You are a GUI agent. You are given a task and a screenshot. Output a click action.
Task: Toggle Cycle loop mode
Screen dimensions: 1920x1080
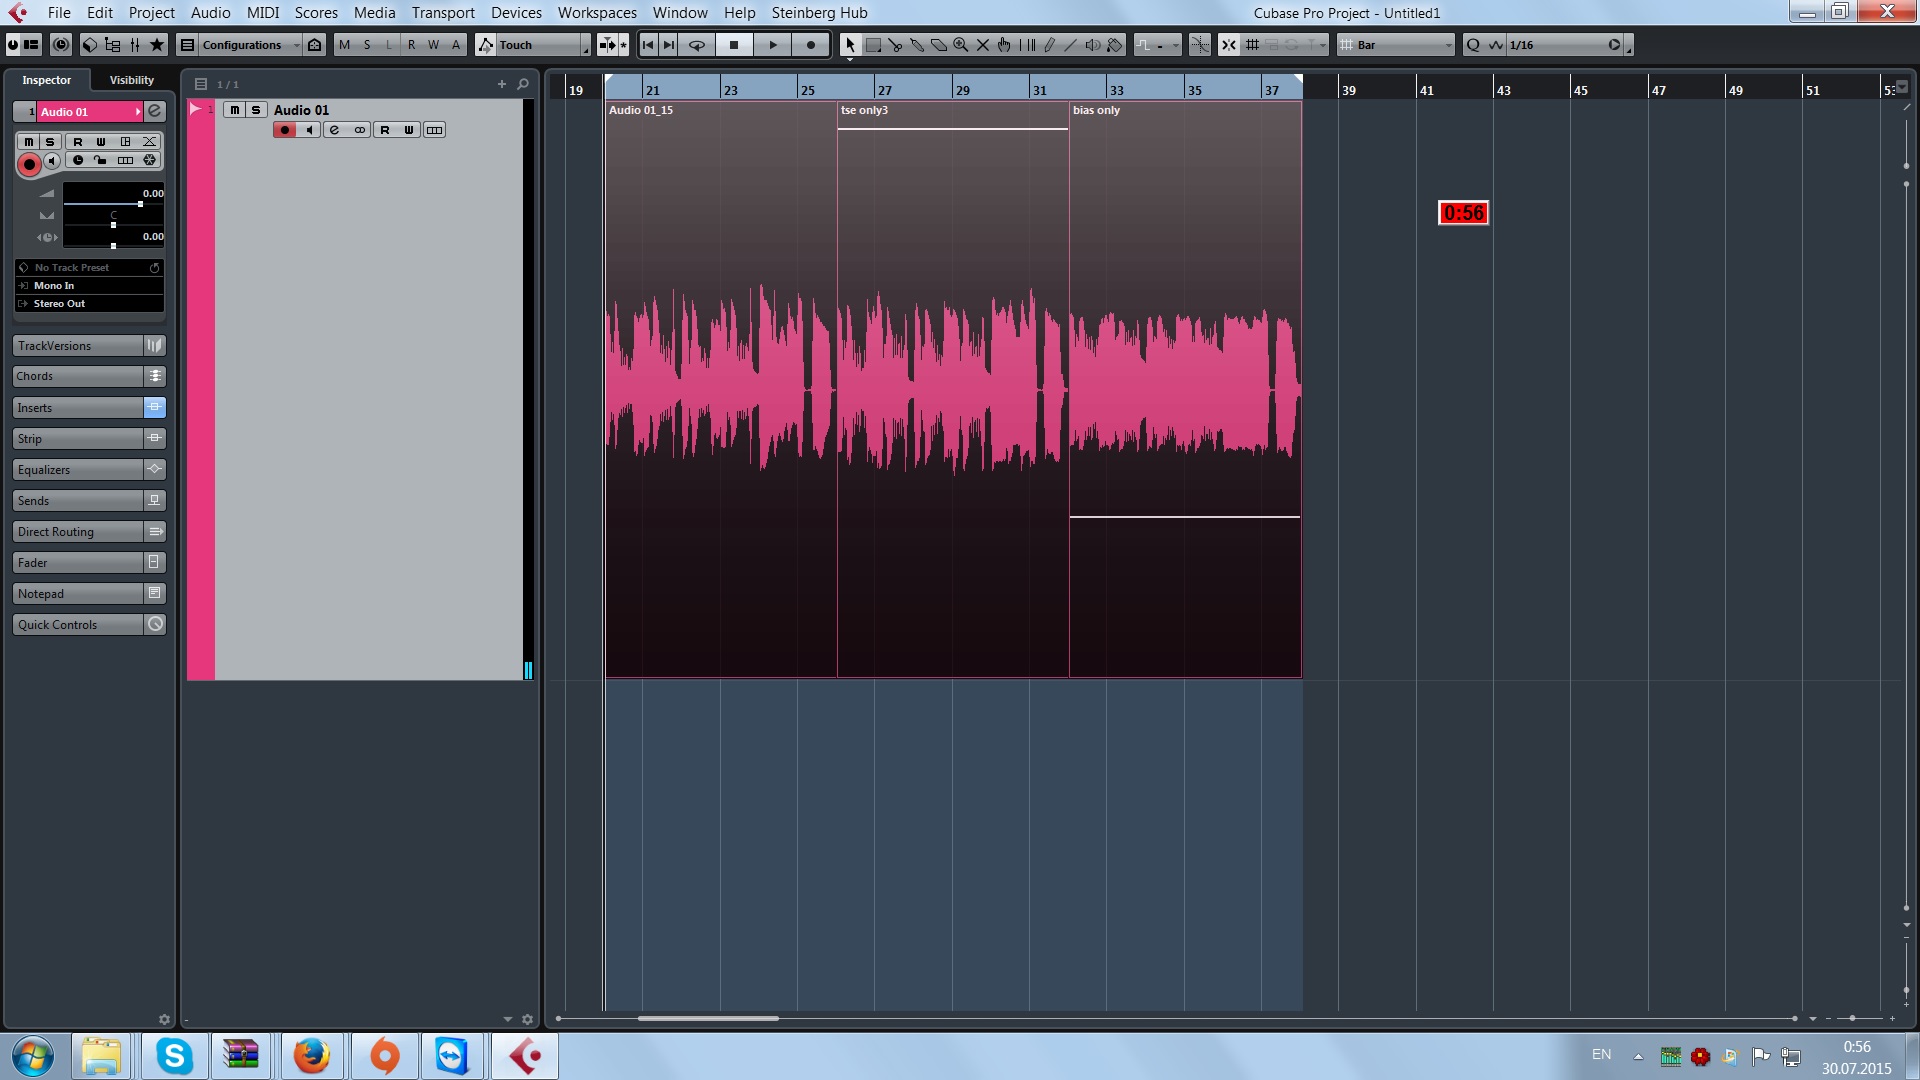point(697,45)
